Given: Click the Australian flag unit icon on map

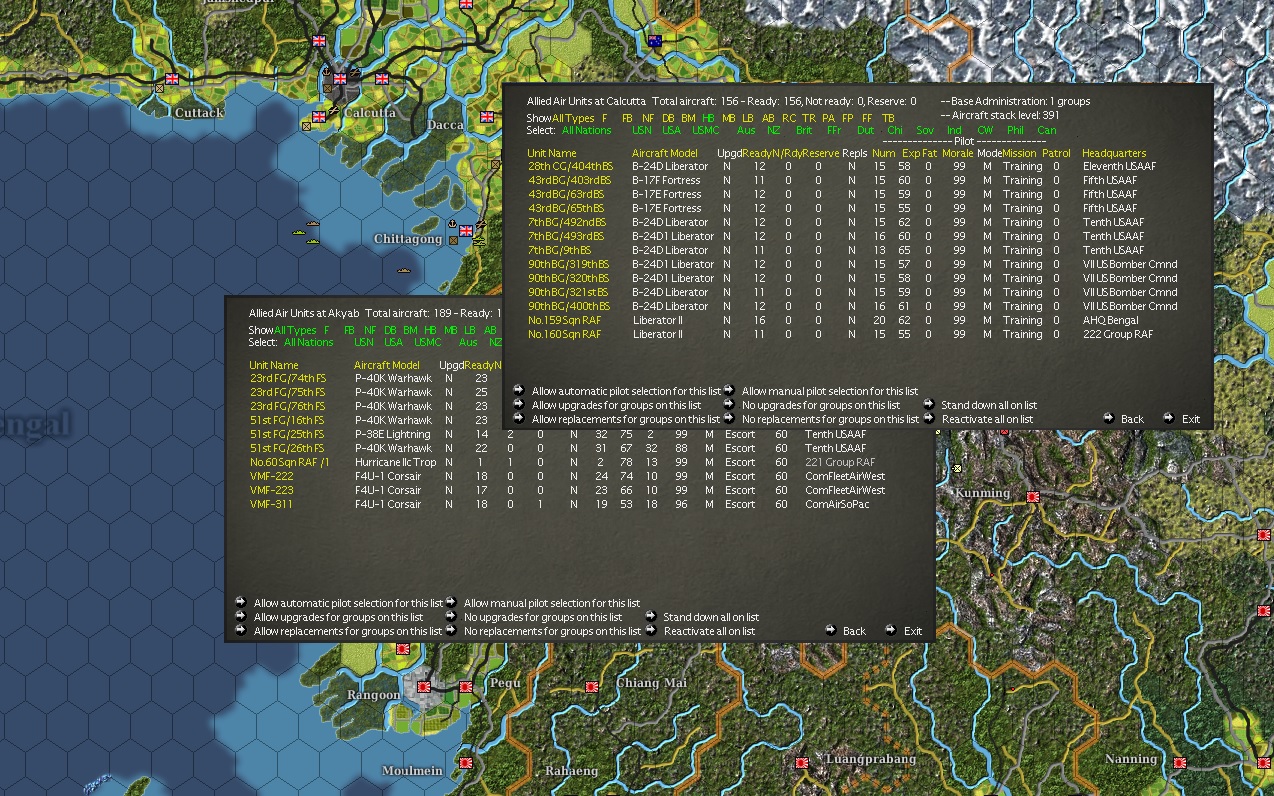Looking at the screenshot, I should [655, 41].
